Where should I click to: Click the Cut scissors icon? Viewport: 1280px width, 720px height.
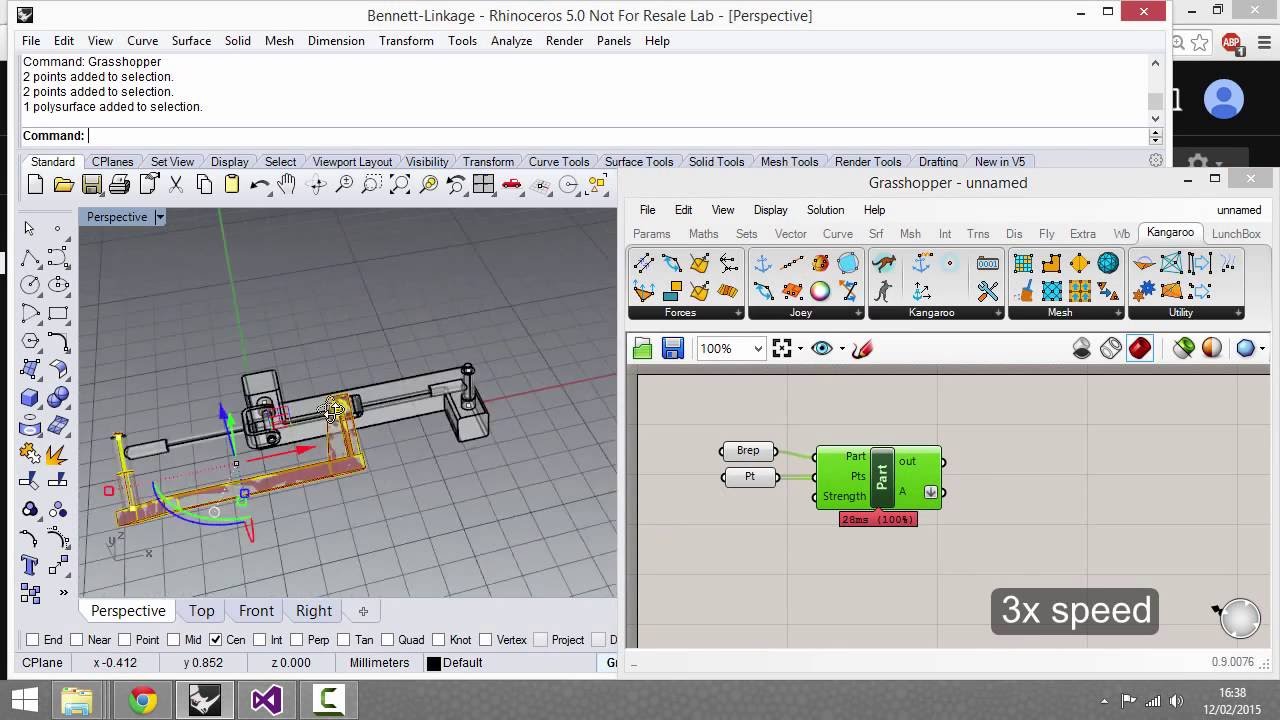[x=176, y=184]
